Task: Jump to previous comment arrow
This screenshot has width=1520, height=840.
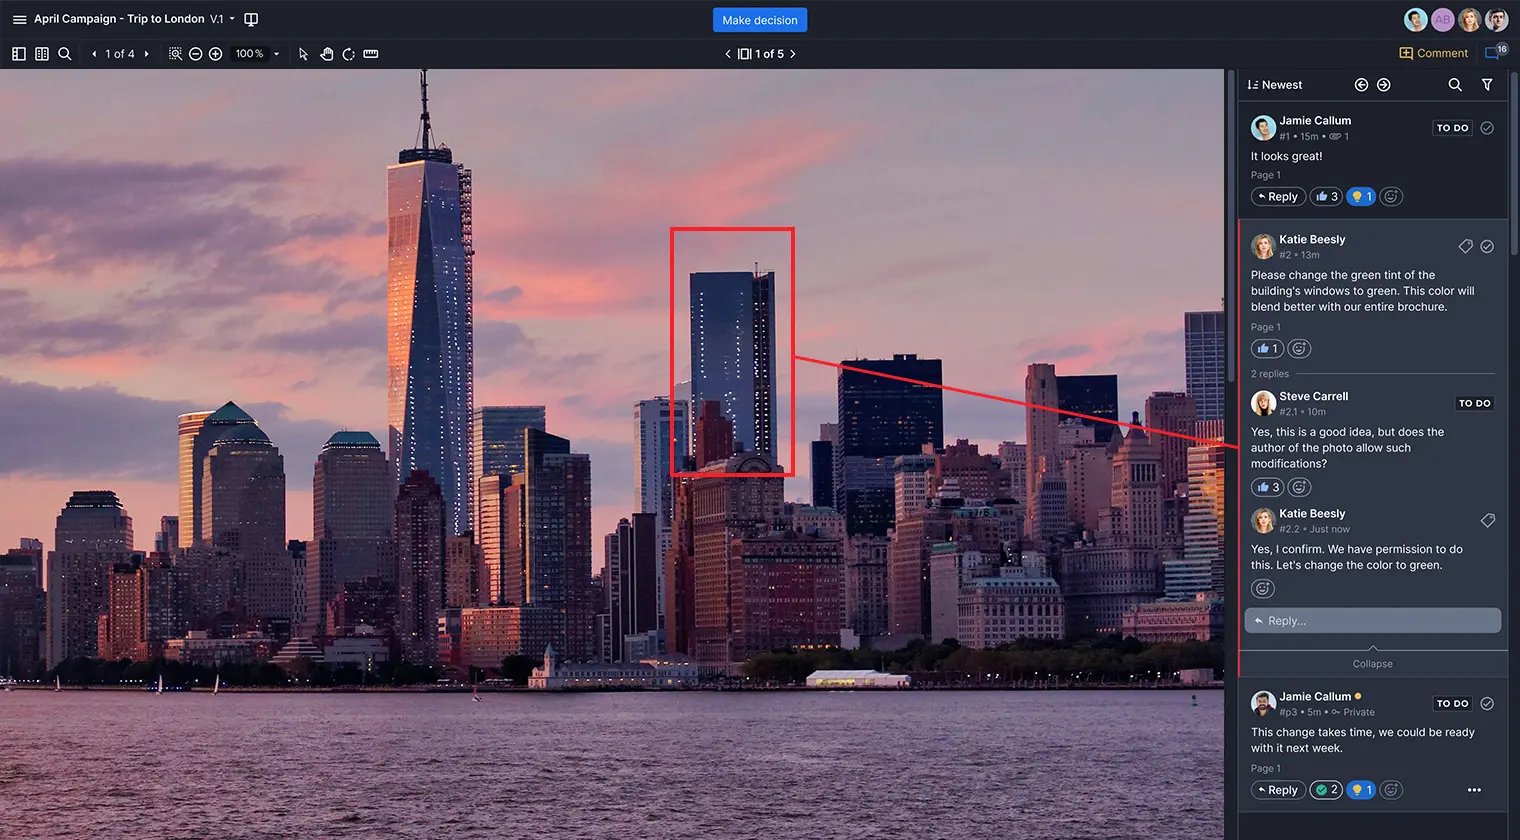Action: coord(1361,85)
